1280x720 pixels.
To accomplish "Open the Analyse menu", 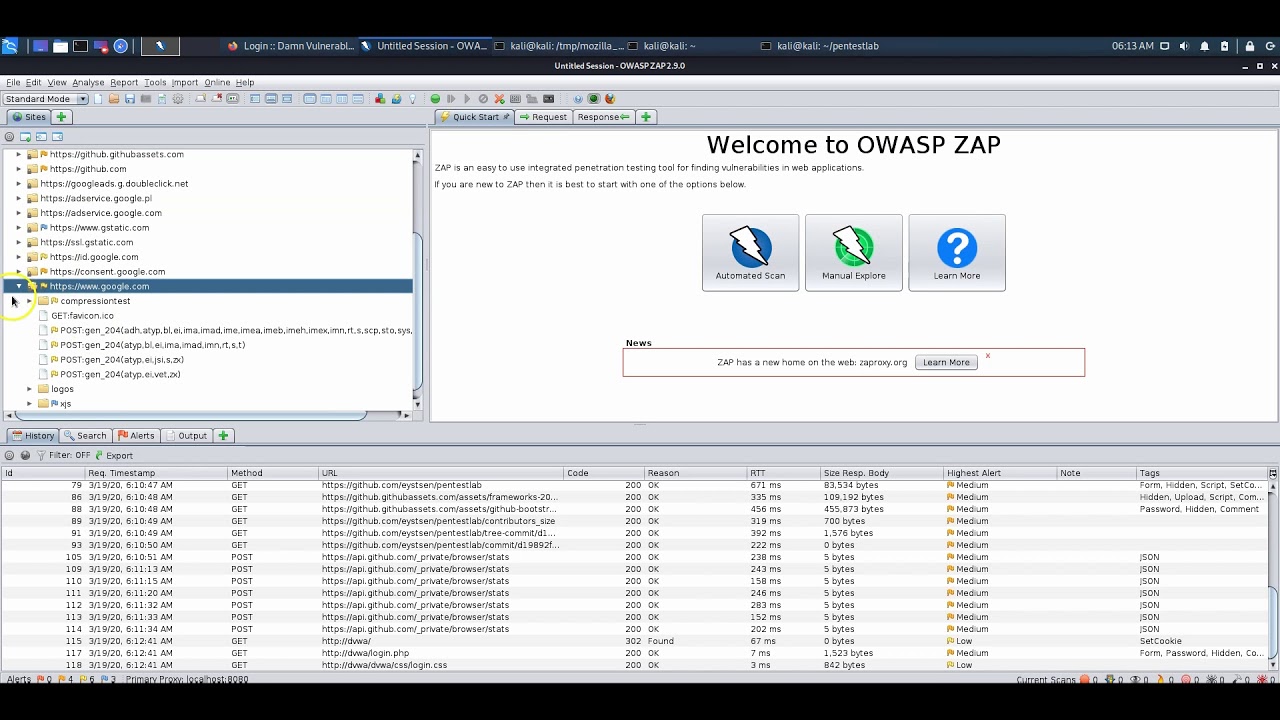I will tap(88, 82).
